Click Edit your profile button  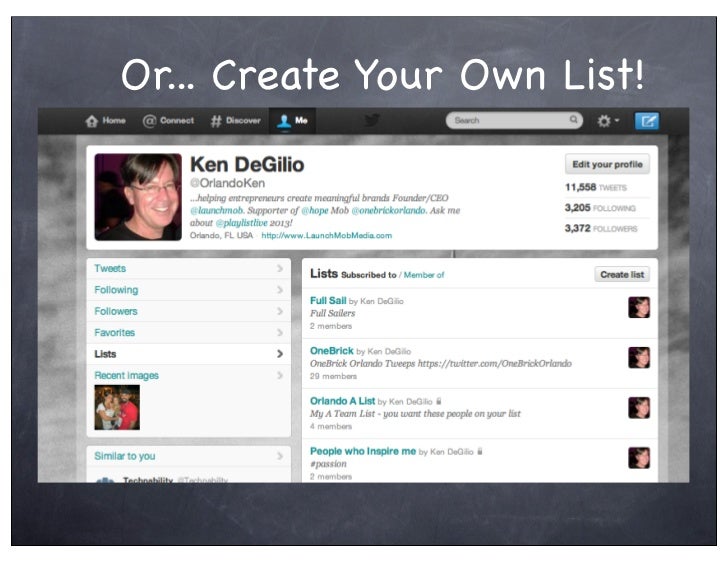tap(607, 164)
